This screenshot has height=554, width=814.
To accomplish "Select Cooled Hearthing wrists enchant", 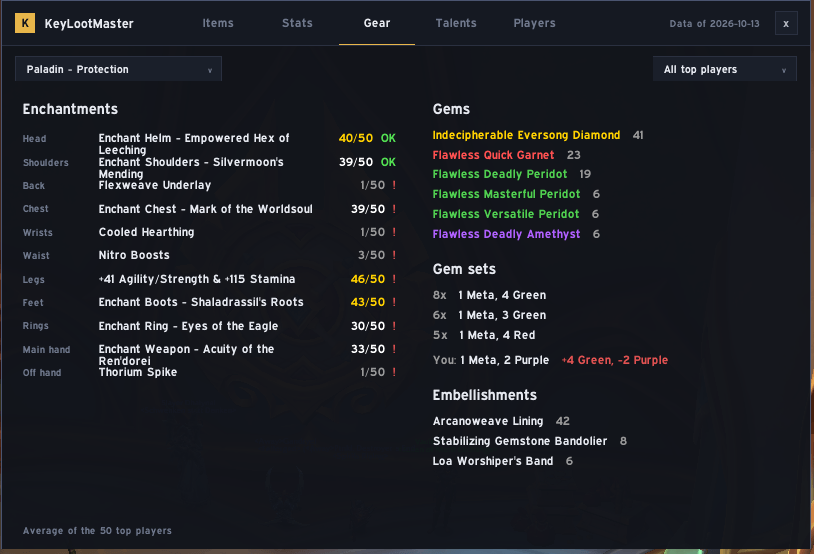I will [x=146, y=232].
